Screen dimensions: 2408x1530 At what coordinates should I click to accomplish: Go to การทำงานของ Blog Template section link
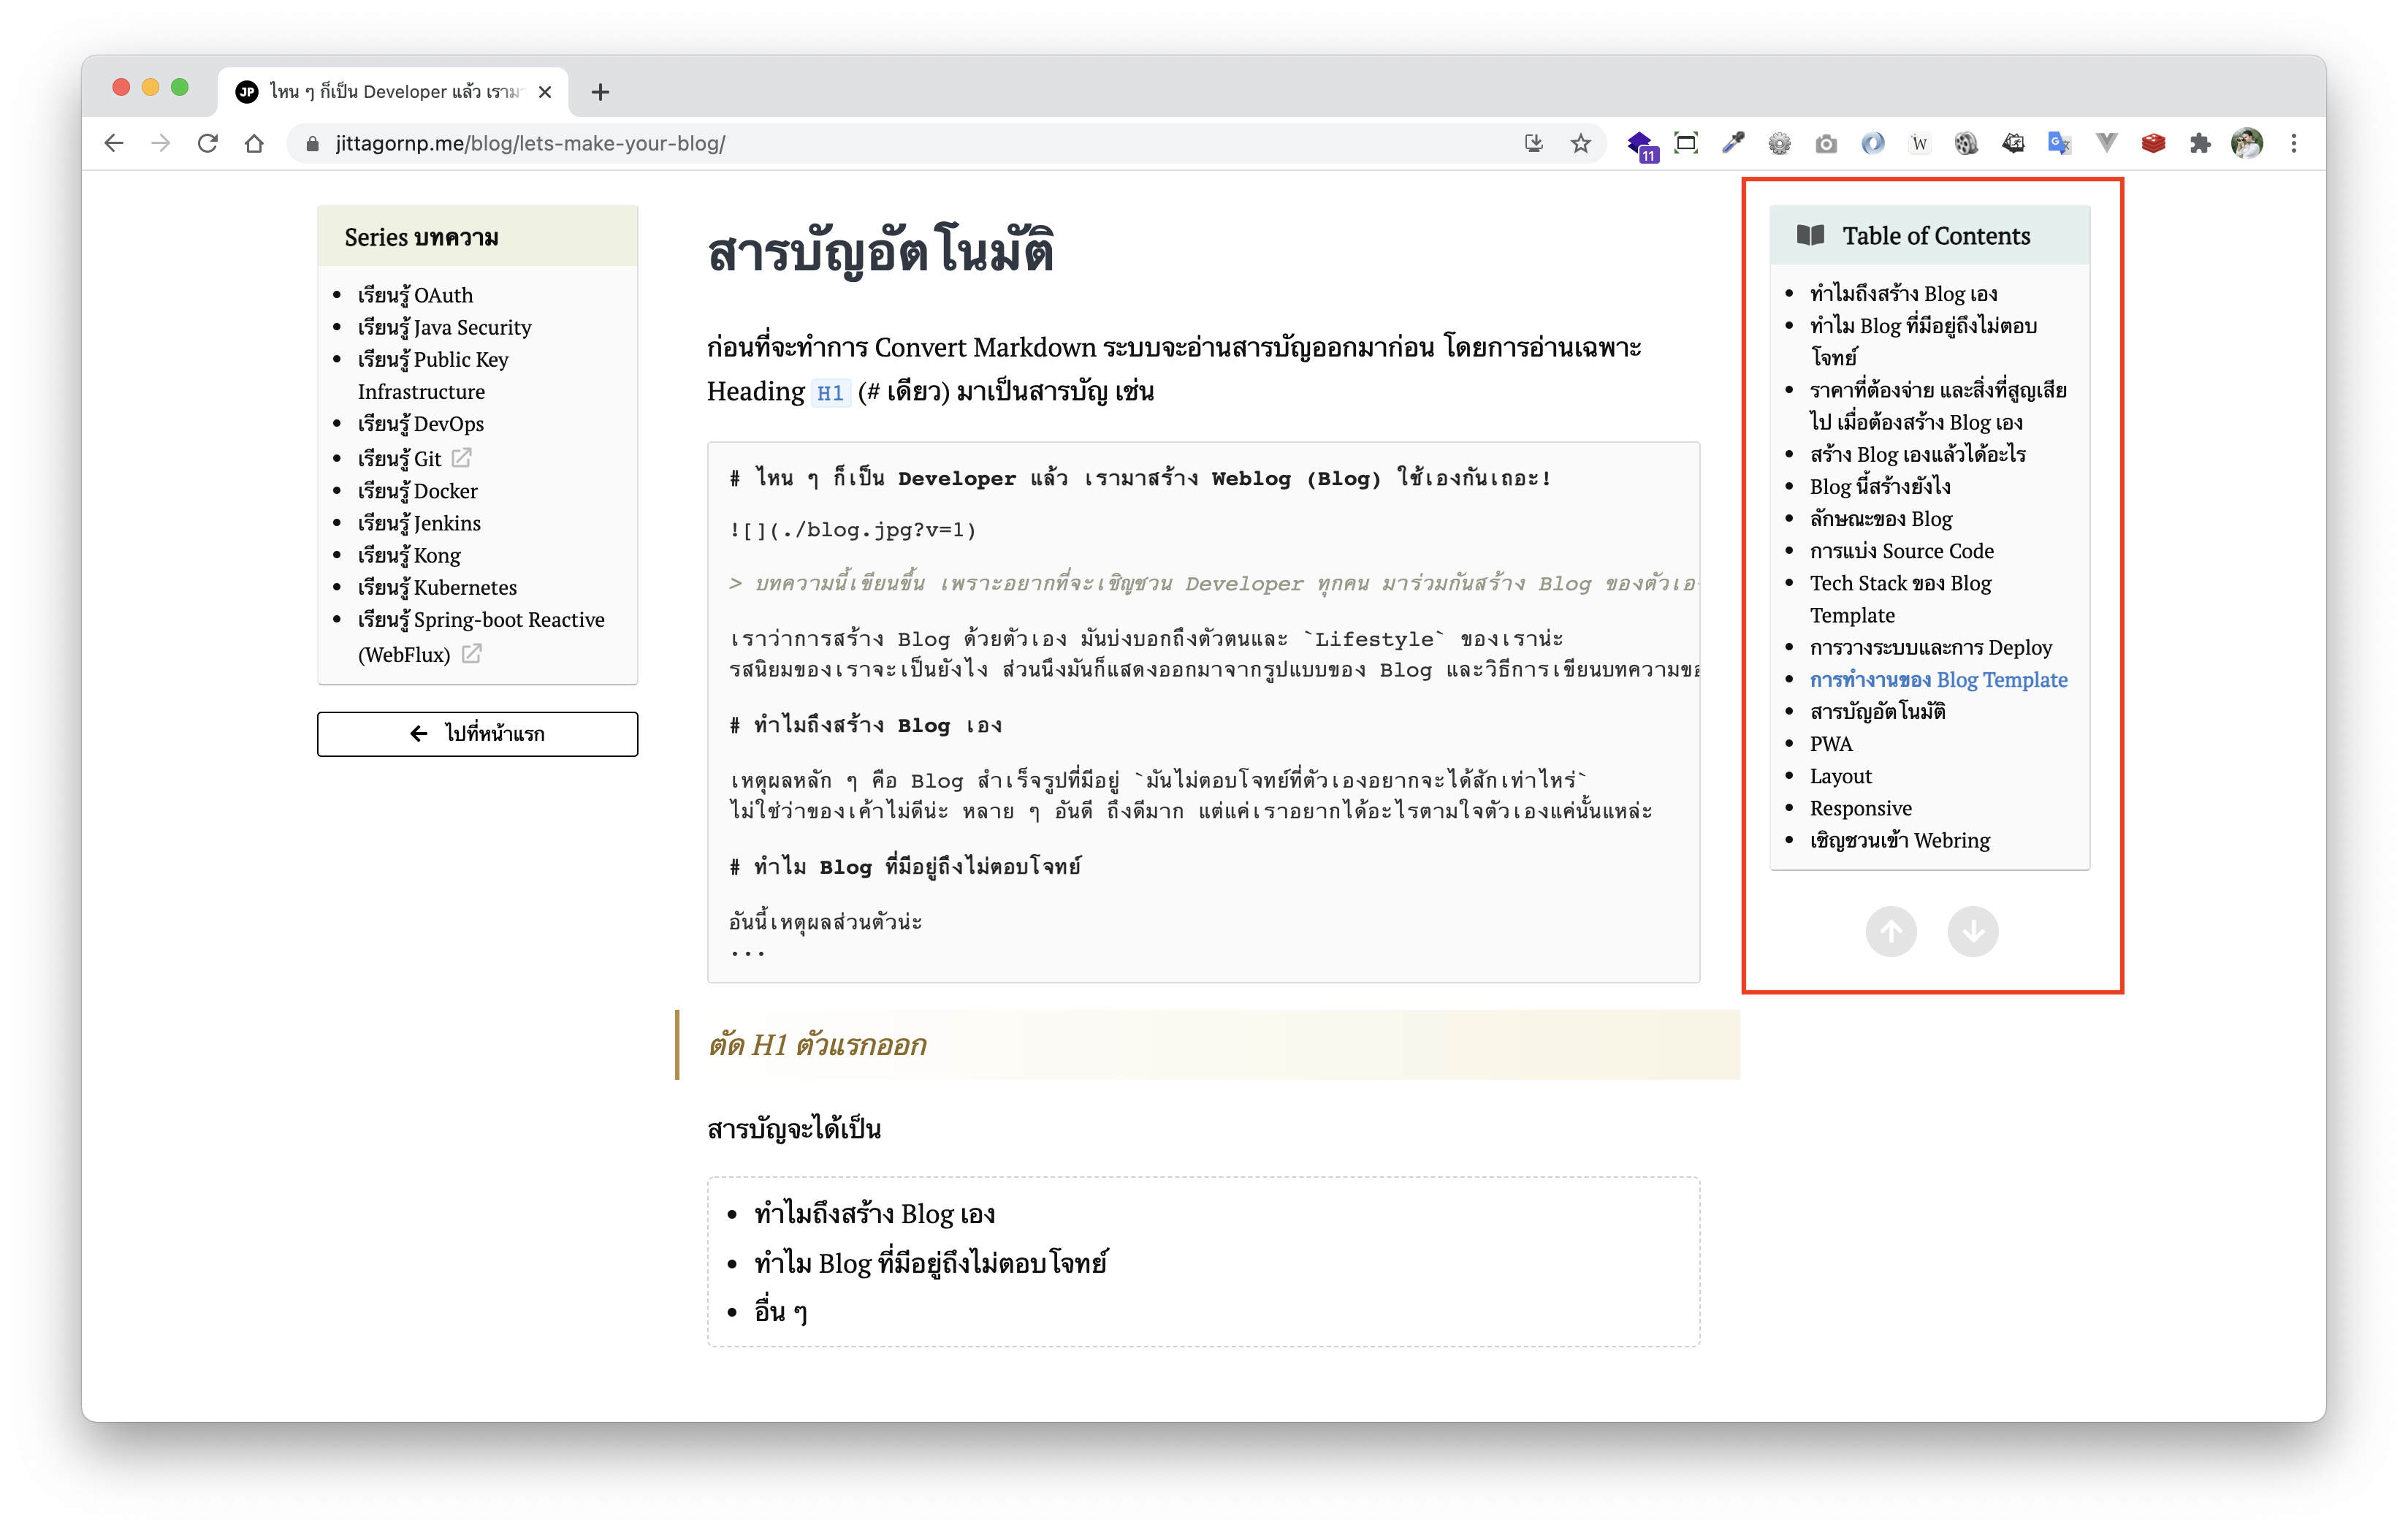pos(1938,680)
